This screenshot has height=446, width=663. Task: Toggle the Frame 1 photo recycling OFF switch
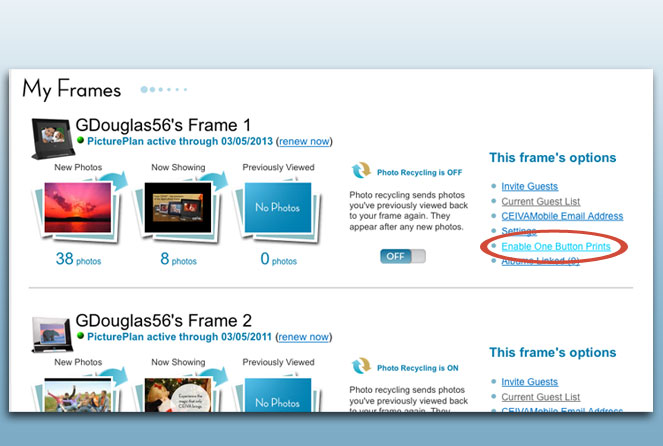pos(403,256)
